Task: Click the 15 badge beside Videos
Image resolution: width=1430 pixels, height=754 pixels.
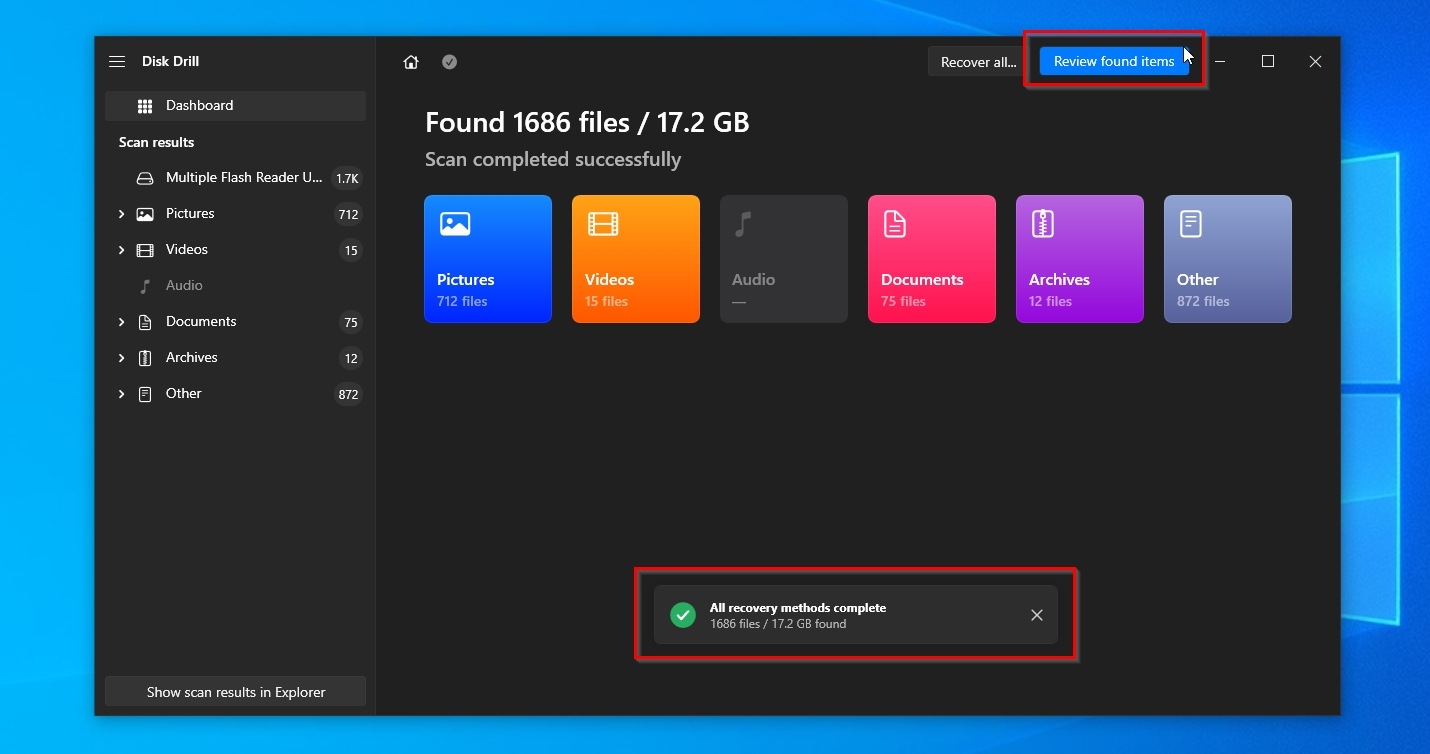Action: 350,251
